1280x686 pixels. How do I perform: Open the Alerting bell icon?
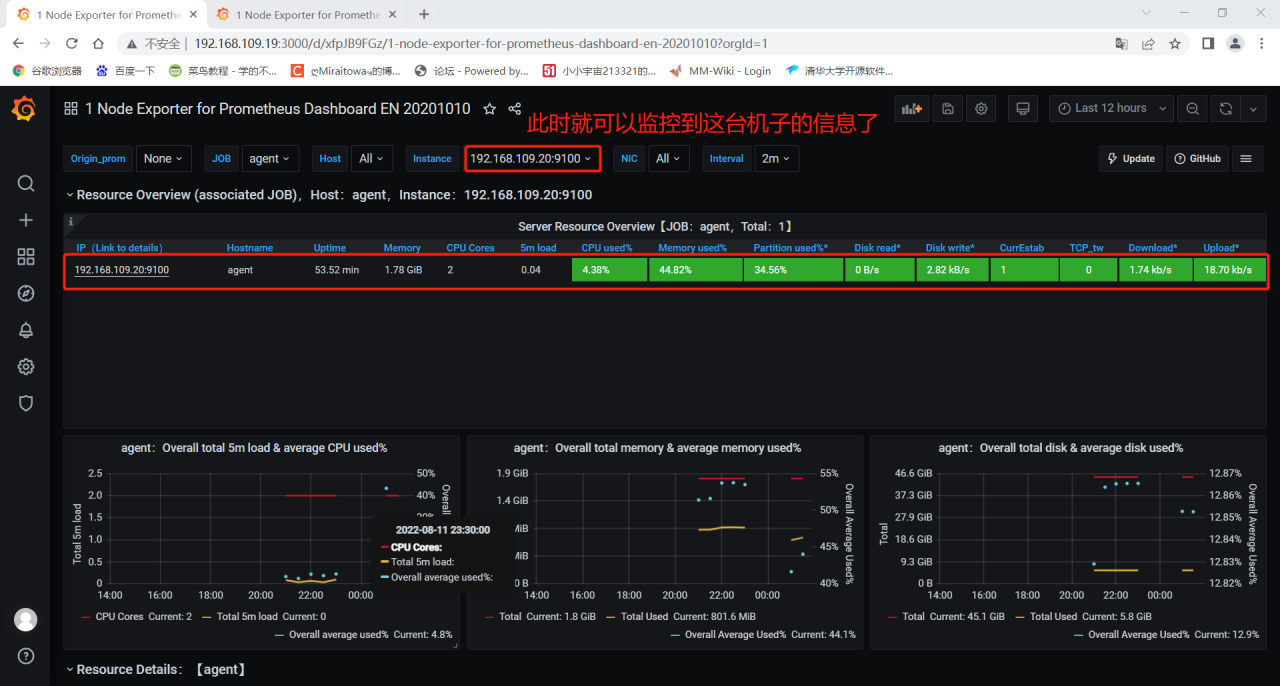point(26,330)
